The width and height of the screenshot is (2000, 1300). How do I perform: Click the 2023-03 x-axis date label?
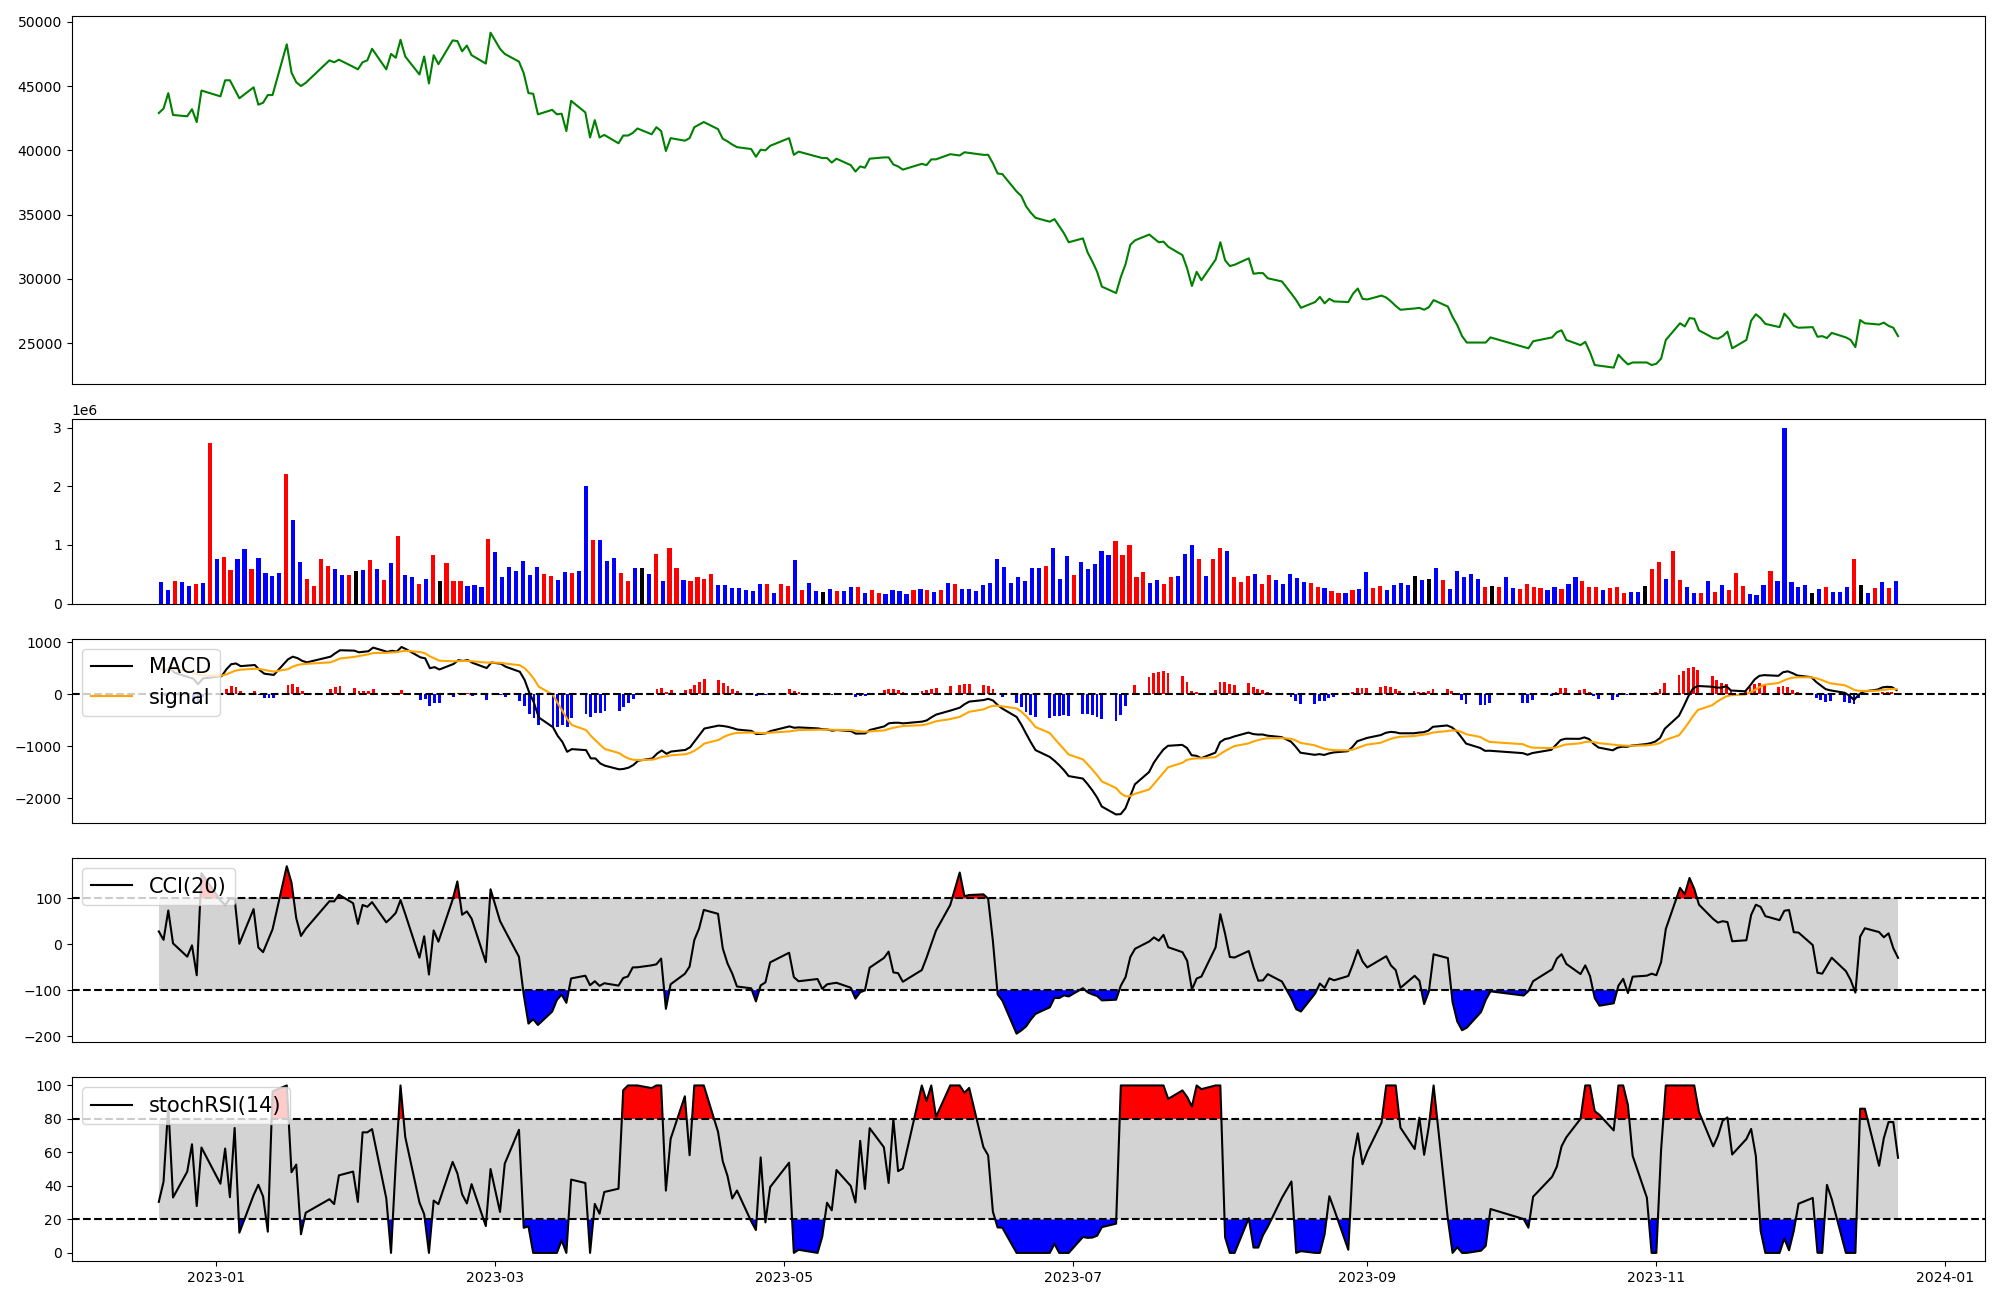(495, 1277)
